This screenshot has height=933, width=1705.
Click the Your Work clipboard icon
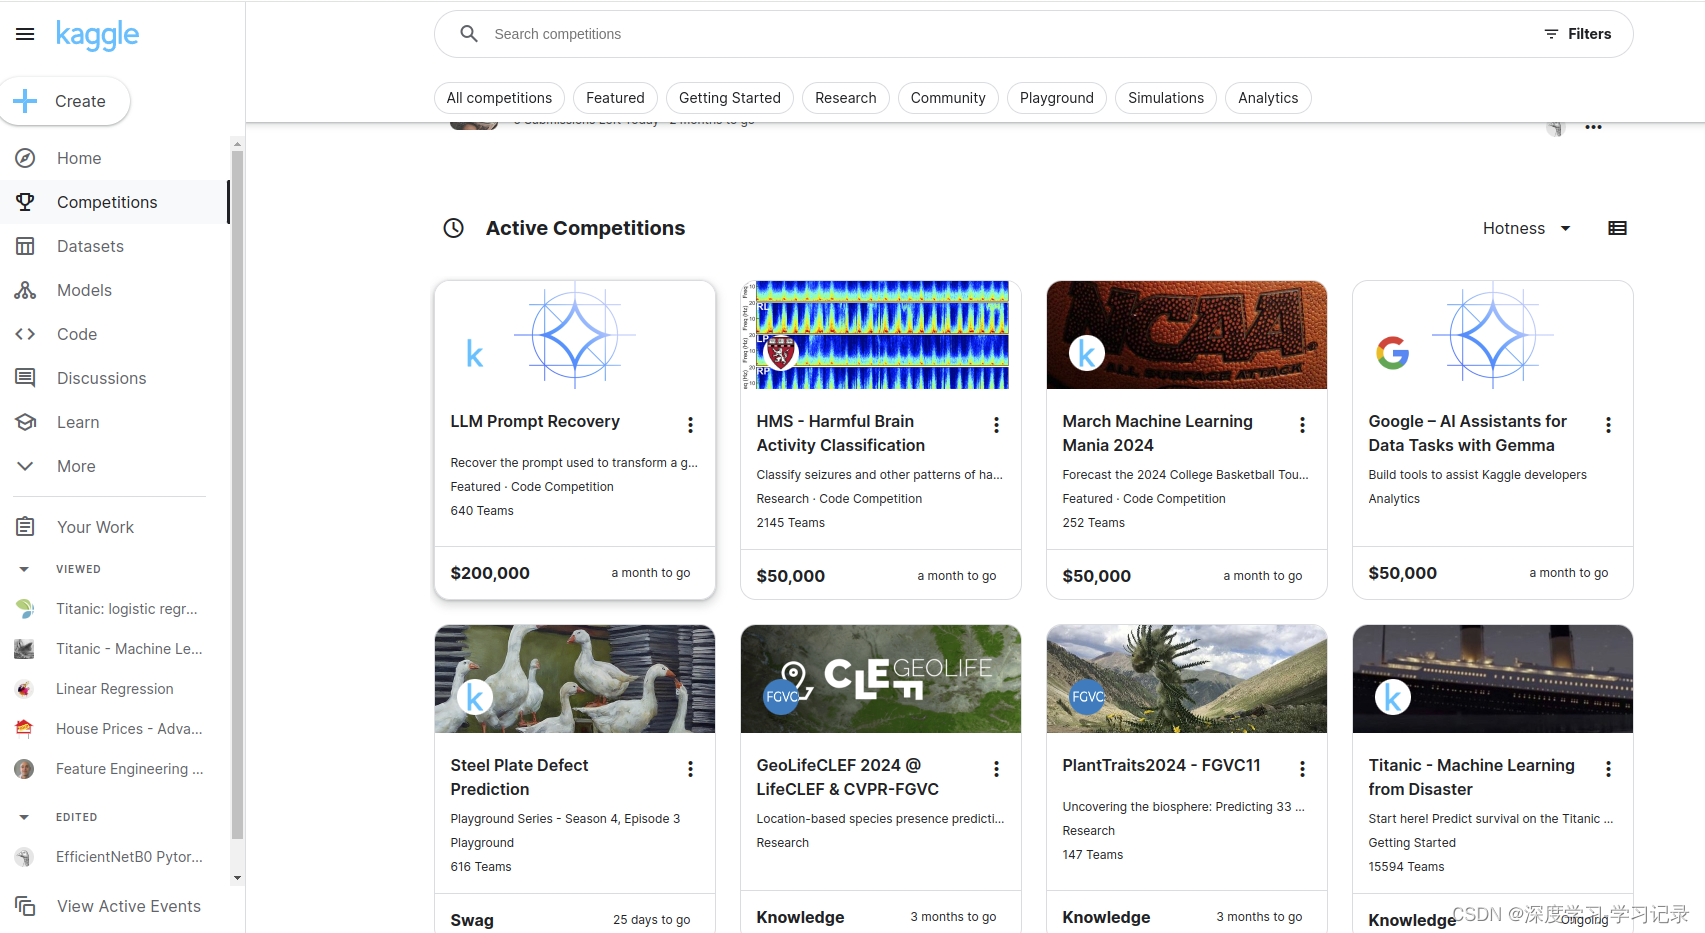(25, 527)
